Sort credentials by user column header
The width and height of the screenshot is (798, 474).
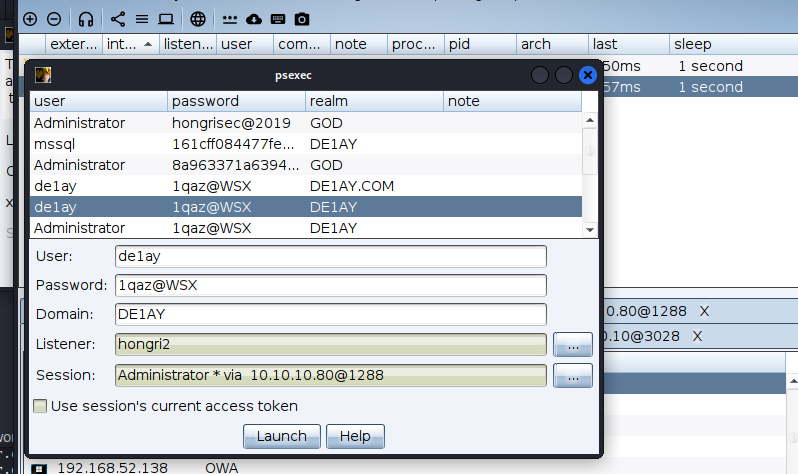point(99,101)
